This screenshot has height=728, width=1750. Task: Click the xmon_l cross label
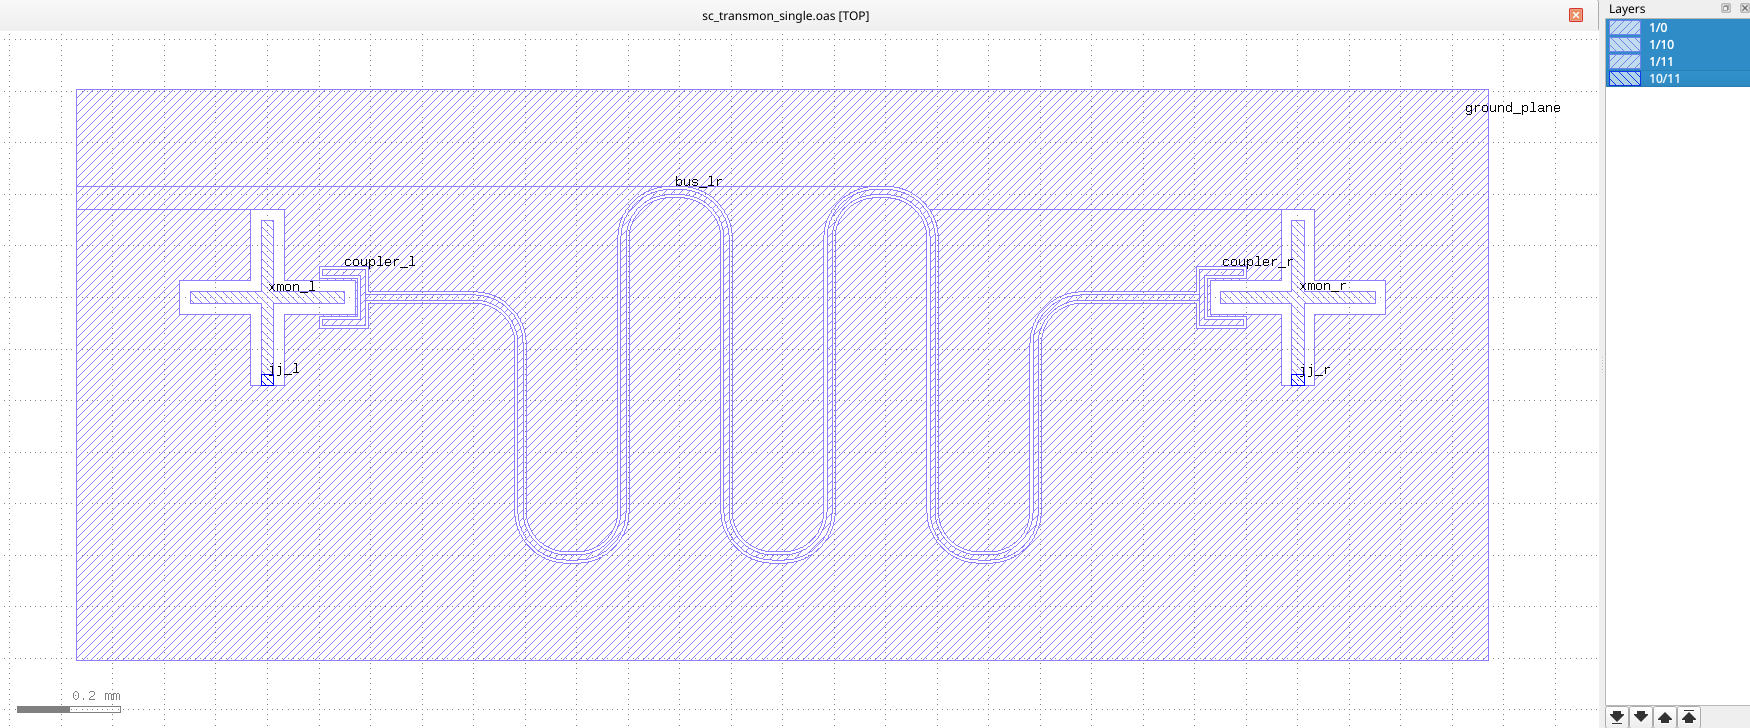pos(291,287)
